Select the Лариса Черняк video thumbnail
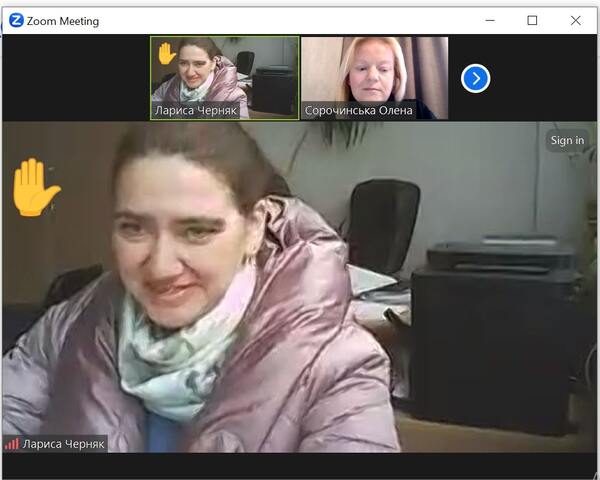Viewport: 600px width, 480px height. (x=225, y=70)
